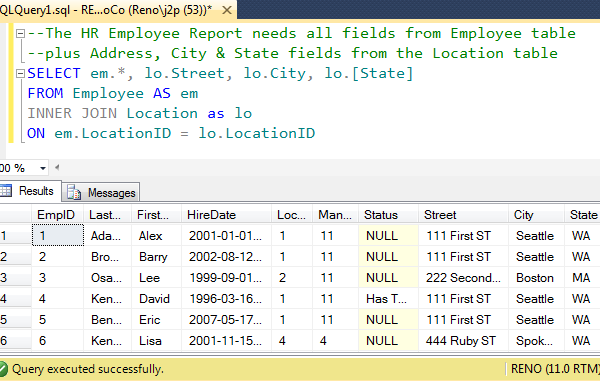Click the '2001-01-01...' hire date cell
Screen dimensions: 600x381
pos(227,236)
